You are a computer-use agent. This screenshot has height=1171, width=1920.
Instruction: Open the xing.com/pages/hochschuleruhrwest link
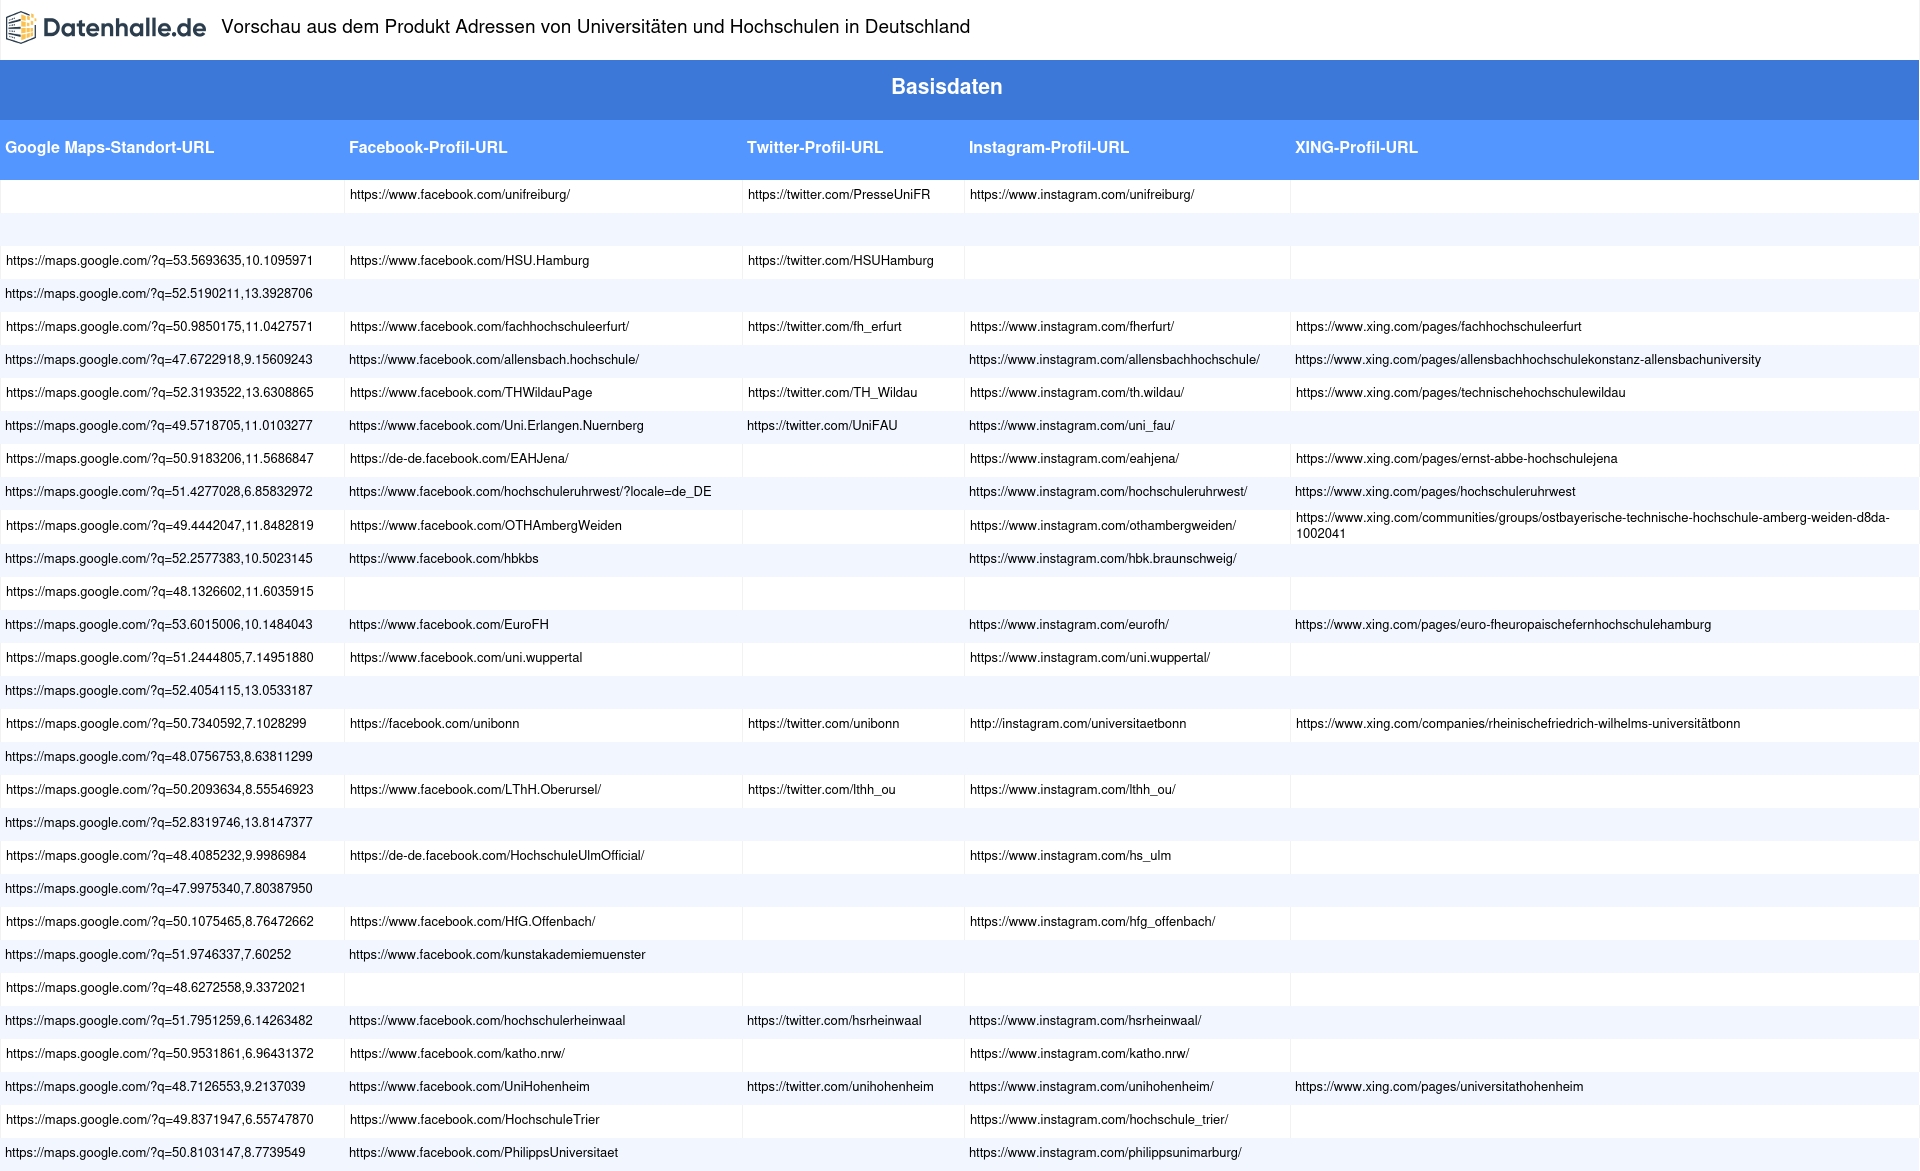[1435, 492]
